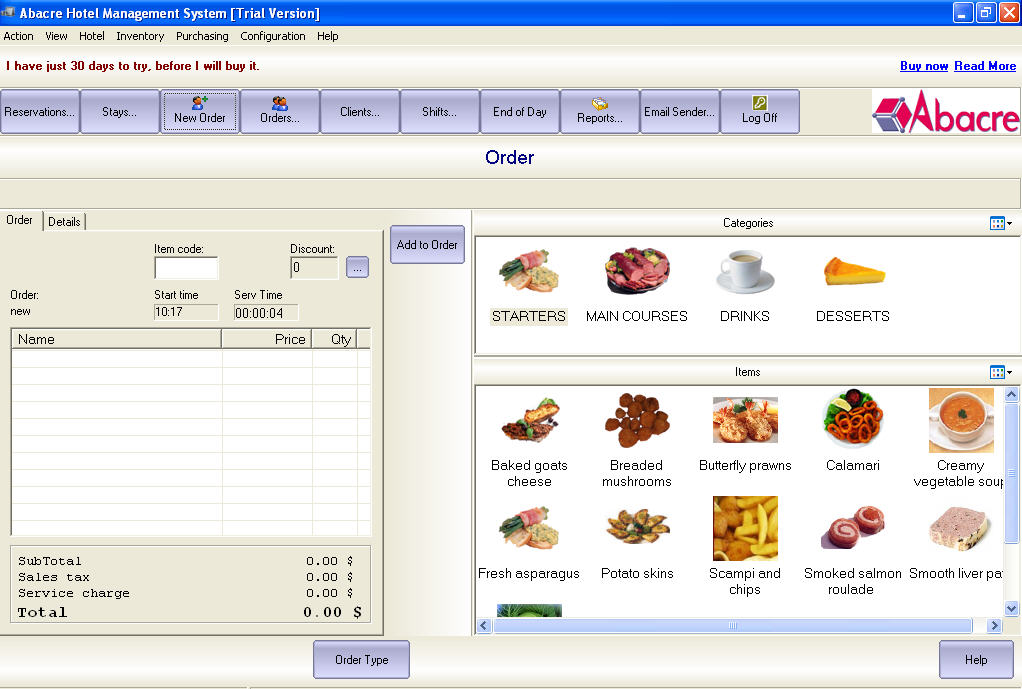Click the items horizontal scrollbar thumb

(x=733, y=626)
